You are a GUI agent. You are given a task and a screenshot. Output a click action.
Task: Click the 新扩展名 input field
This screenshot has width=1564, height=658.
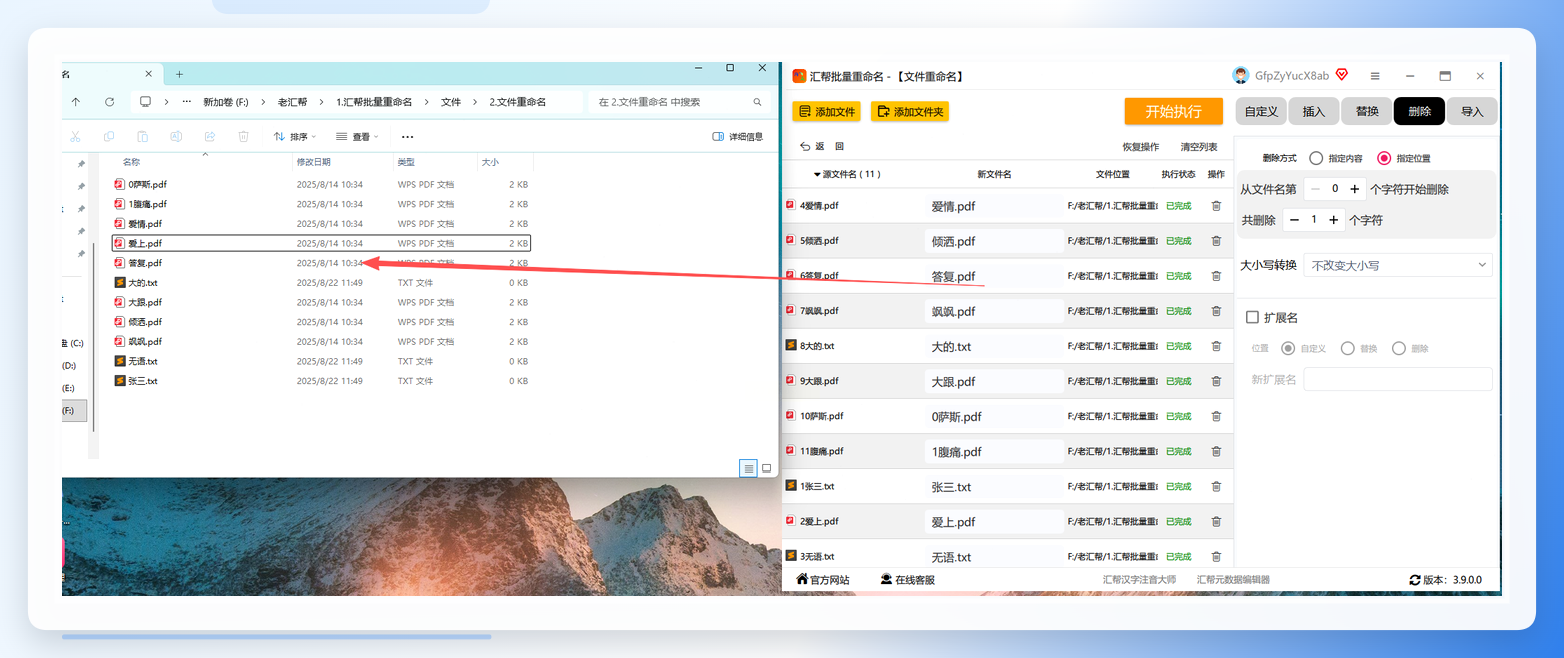1398,379
